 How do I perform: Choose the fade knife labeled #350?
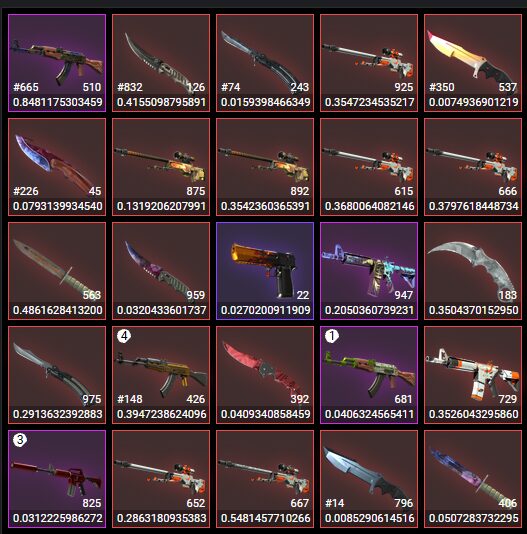click(x=473, y=63)
